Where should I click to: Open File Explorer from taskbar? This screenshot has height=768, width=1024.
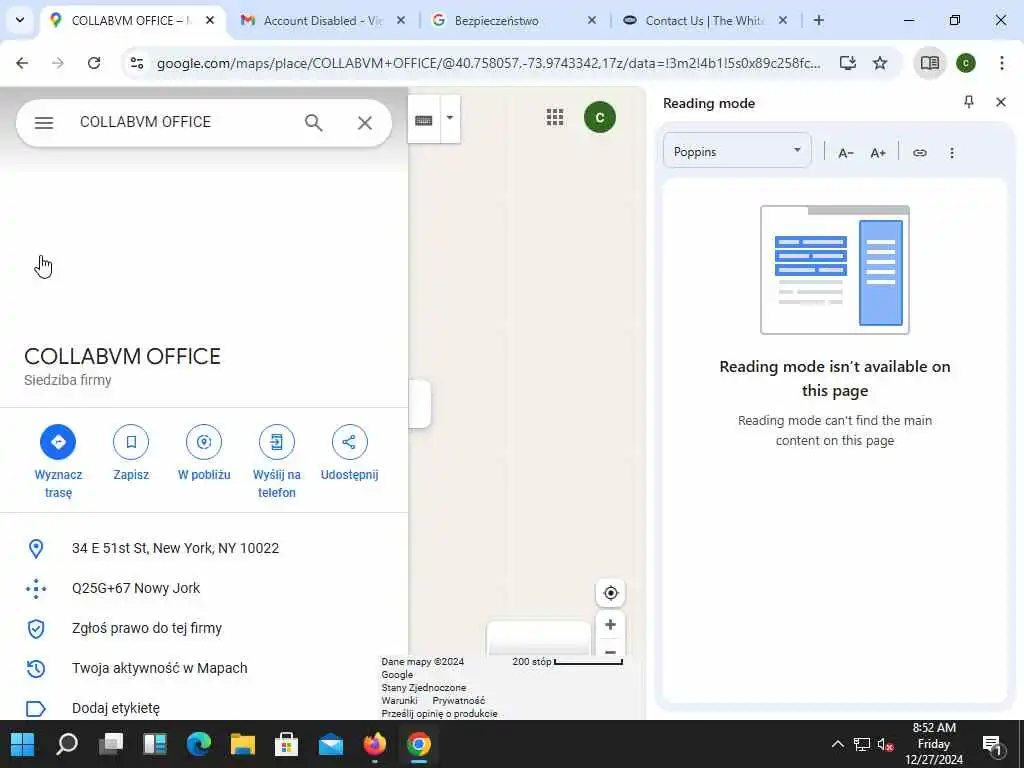click(243, 744)
